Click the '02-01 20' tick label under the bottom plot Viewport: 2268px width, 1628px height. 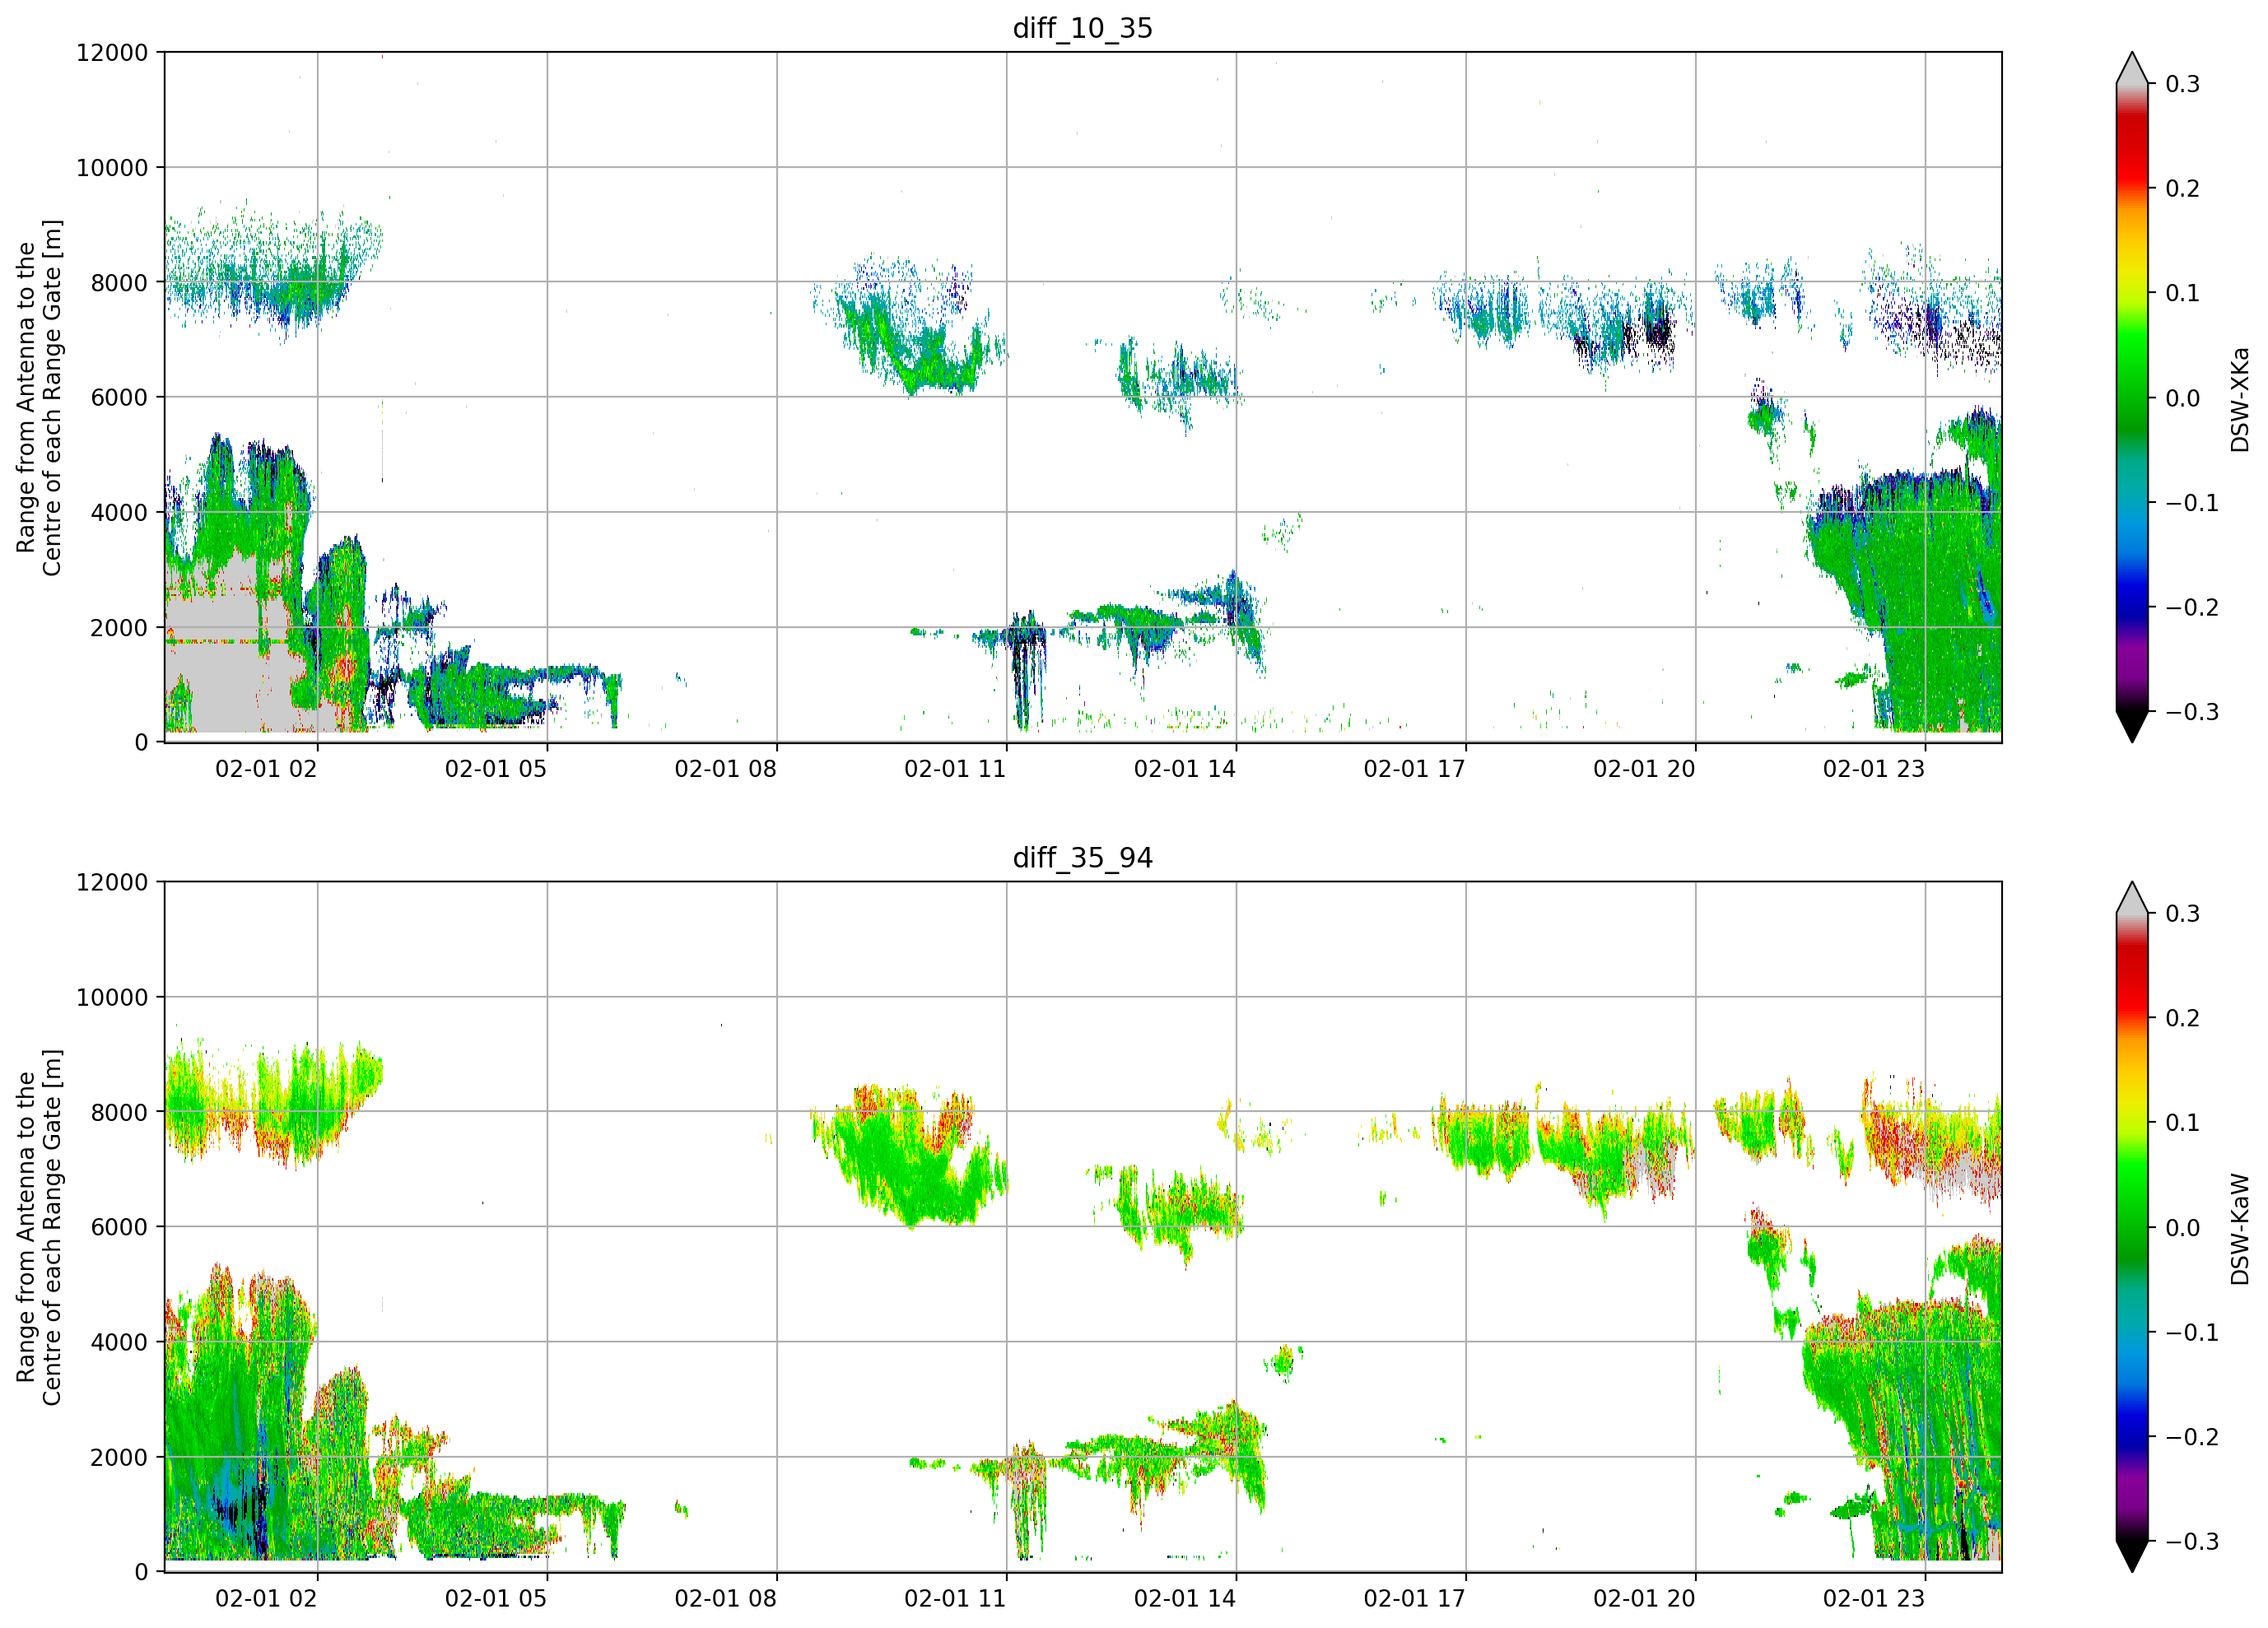click(1644, 1598)
